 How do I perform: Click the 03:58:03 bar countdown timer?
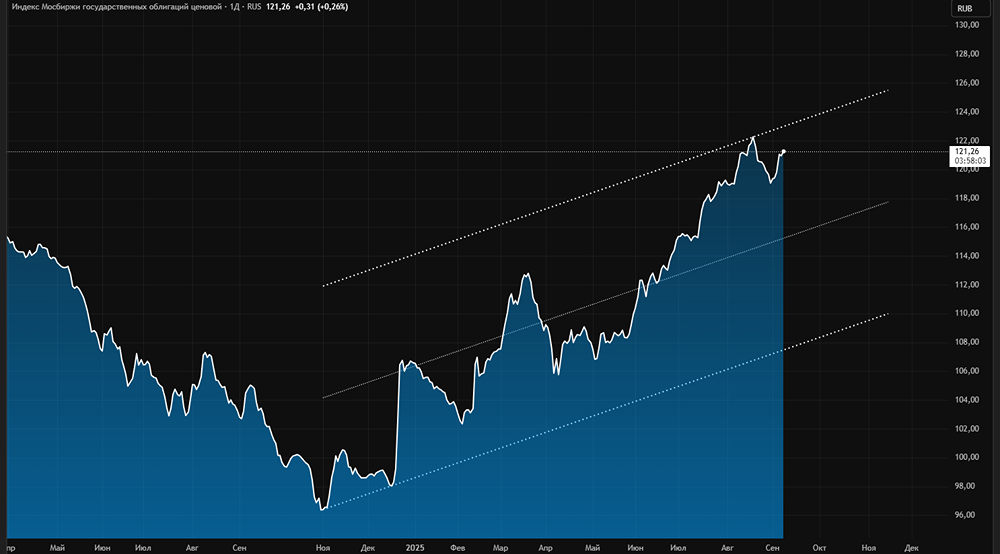(x=970, y=161)
